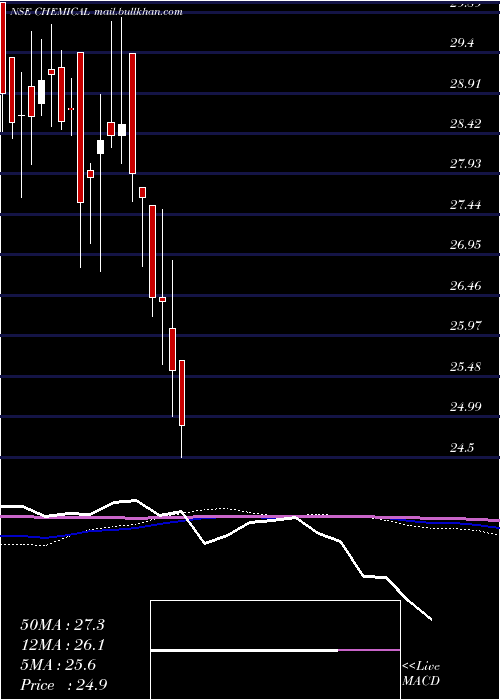Select the 27.93 price axis label

[x=466, y=164]
